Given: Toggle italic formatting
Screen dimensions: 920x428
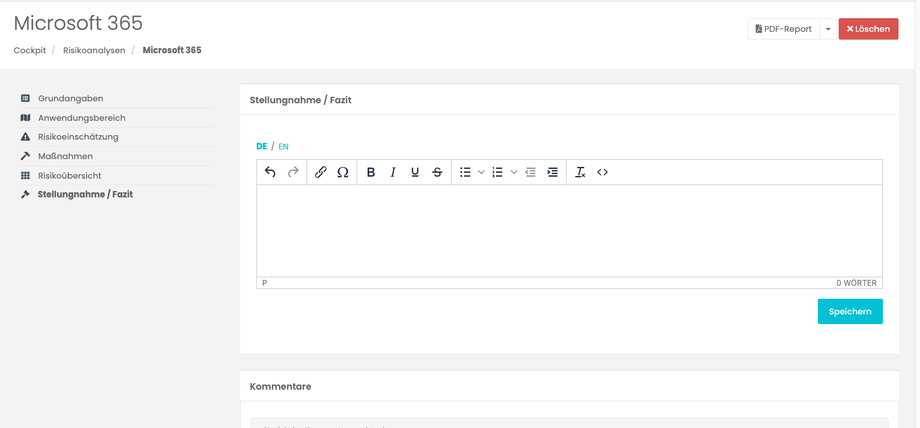Looking at the screenshot, I should pyautogui.click(x=393, y=172).
